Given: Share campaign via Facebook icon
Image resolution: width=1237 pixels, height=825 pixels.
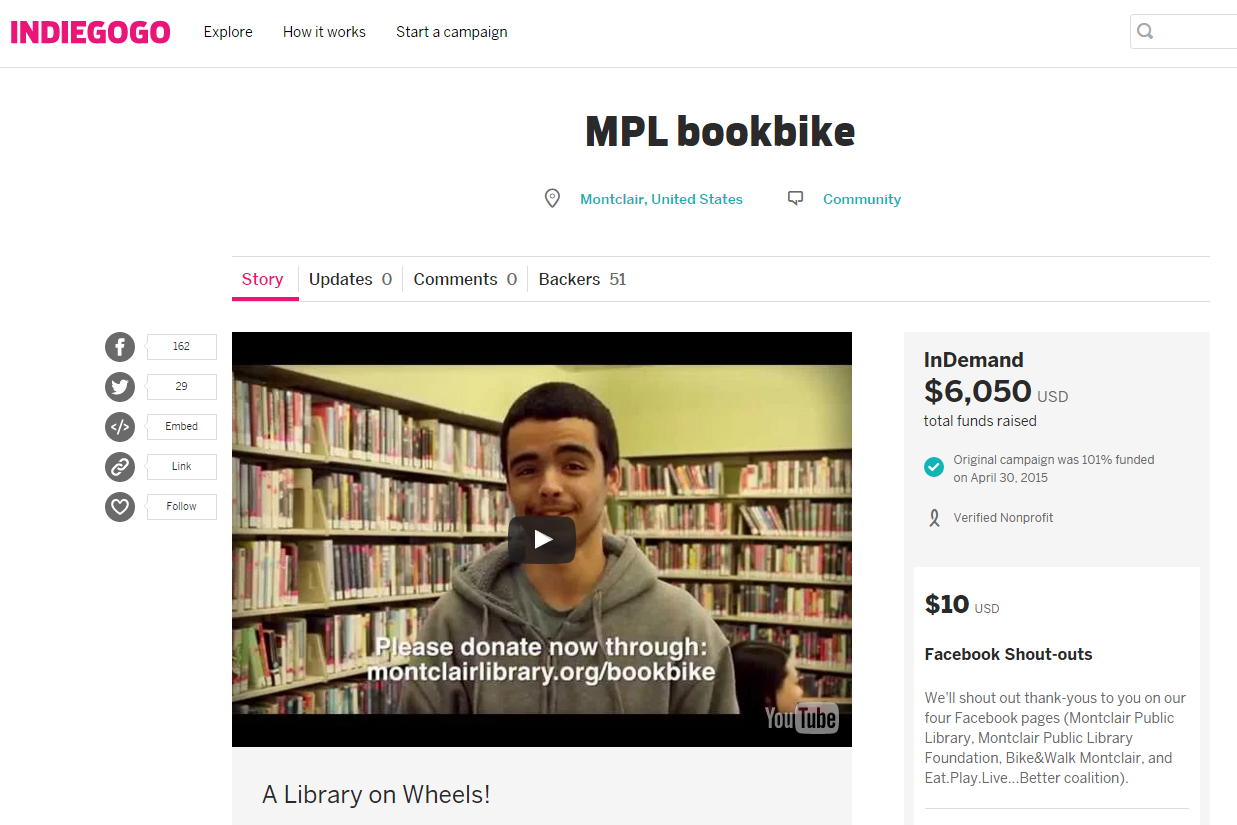Looking at the screenshot, I should pos(120,347).
